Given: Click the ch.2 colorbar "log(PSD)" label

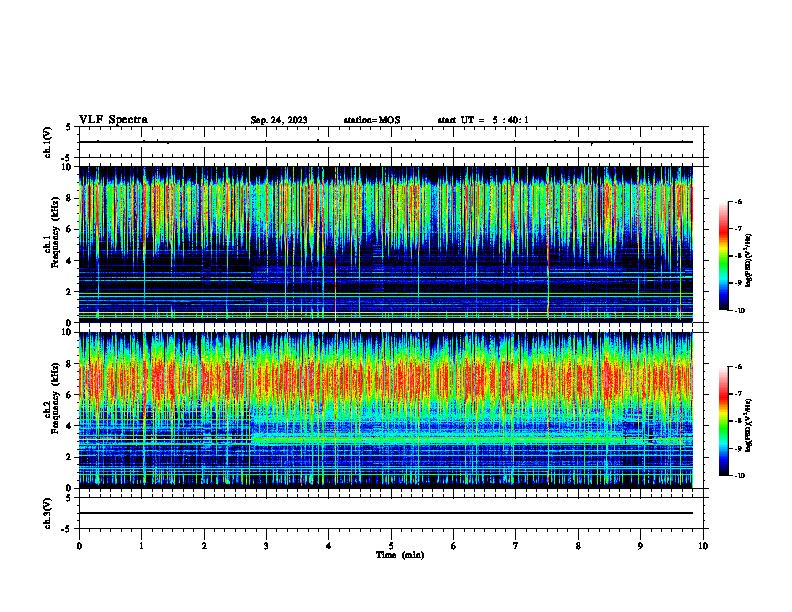Looking at the screenshot, I should point(749,426).
